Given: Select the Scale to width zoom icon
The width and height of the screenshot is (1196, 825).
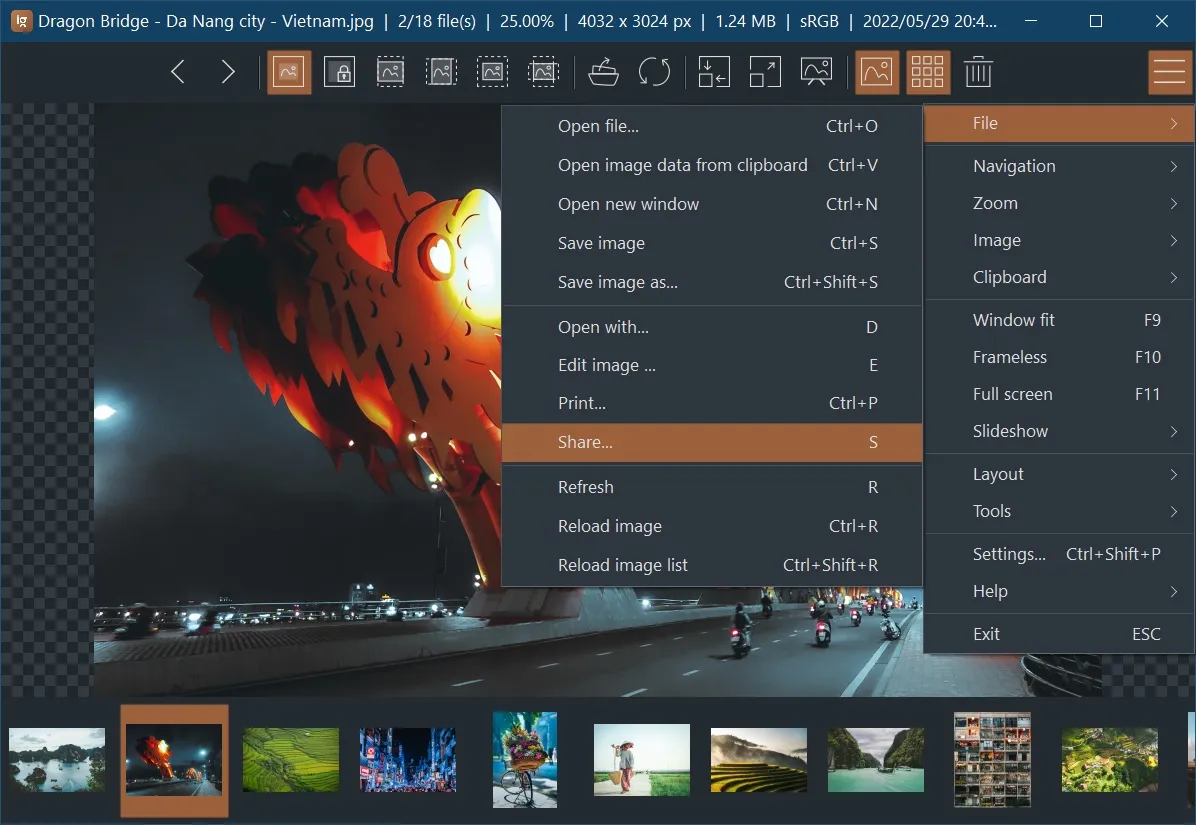Looking at the screenshot, I should 391,72.
